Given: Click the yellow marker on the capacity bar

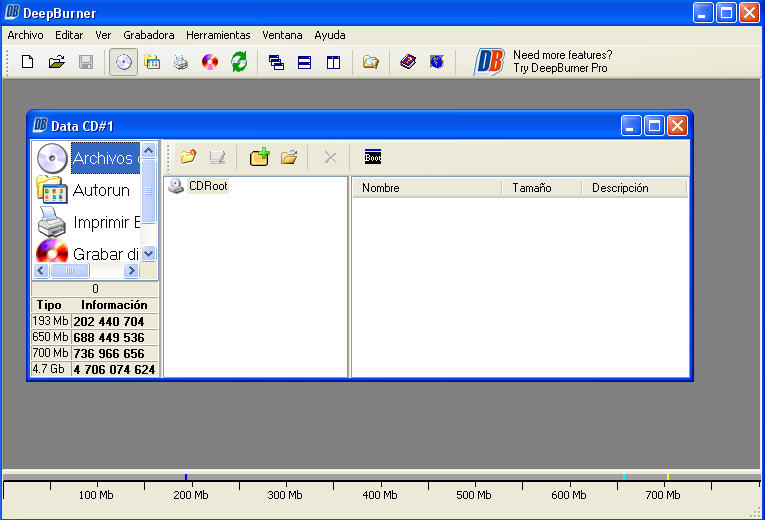Looking at the screenshot, I should tap(668, 477).
